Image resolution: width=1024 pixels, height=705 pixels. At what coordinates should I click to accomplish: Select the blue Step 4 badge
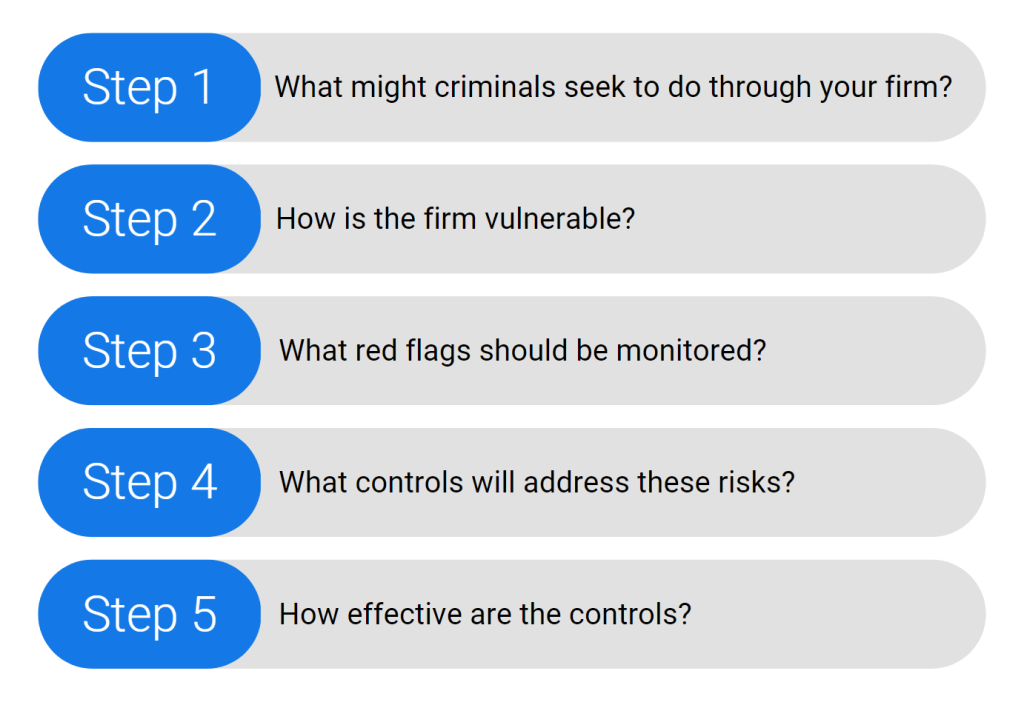[x=150, y=482]
